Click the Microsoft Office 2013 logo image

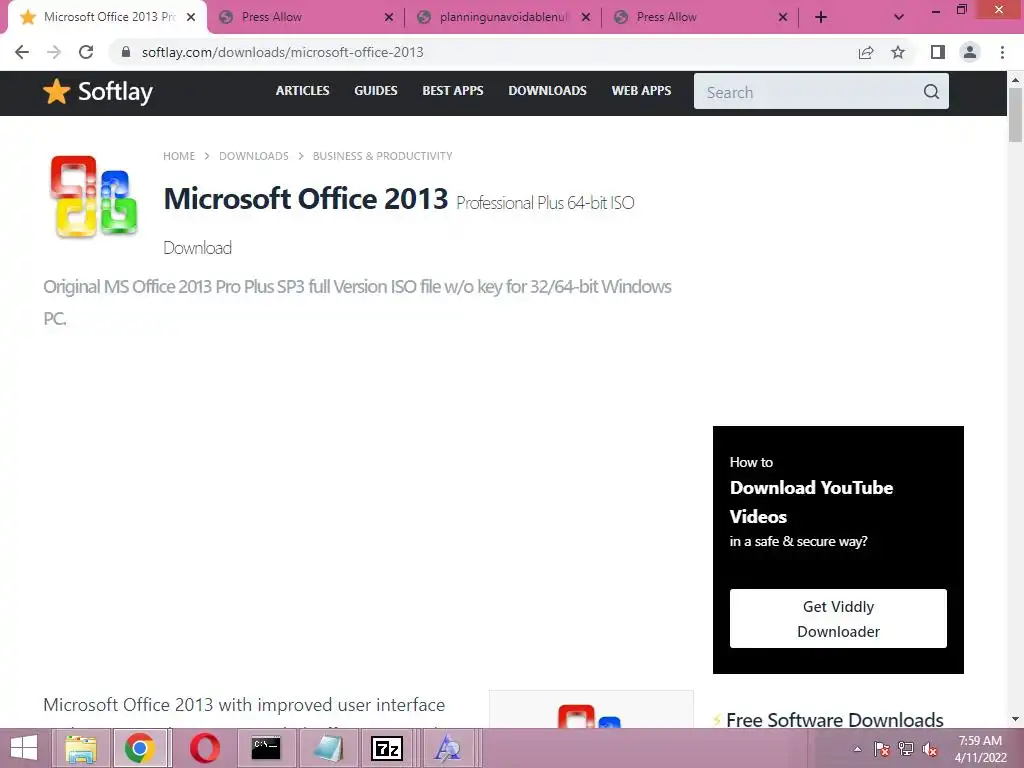(x=93, y=196)
